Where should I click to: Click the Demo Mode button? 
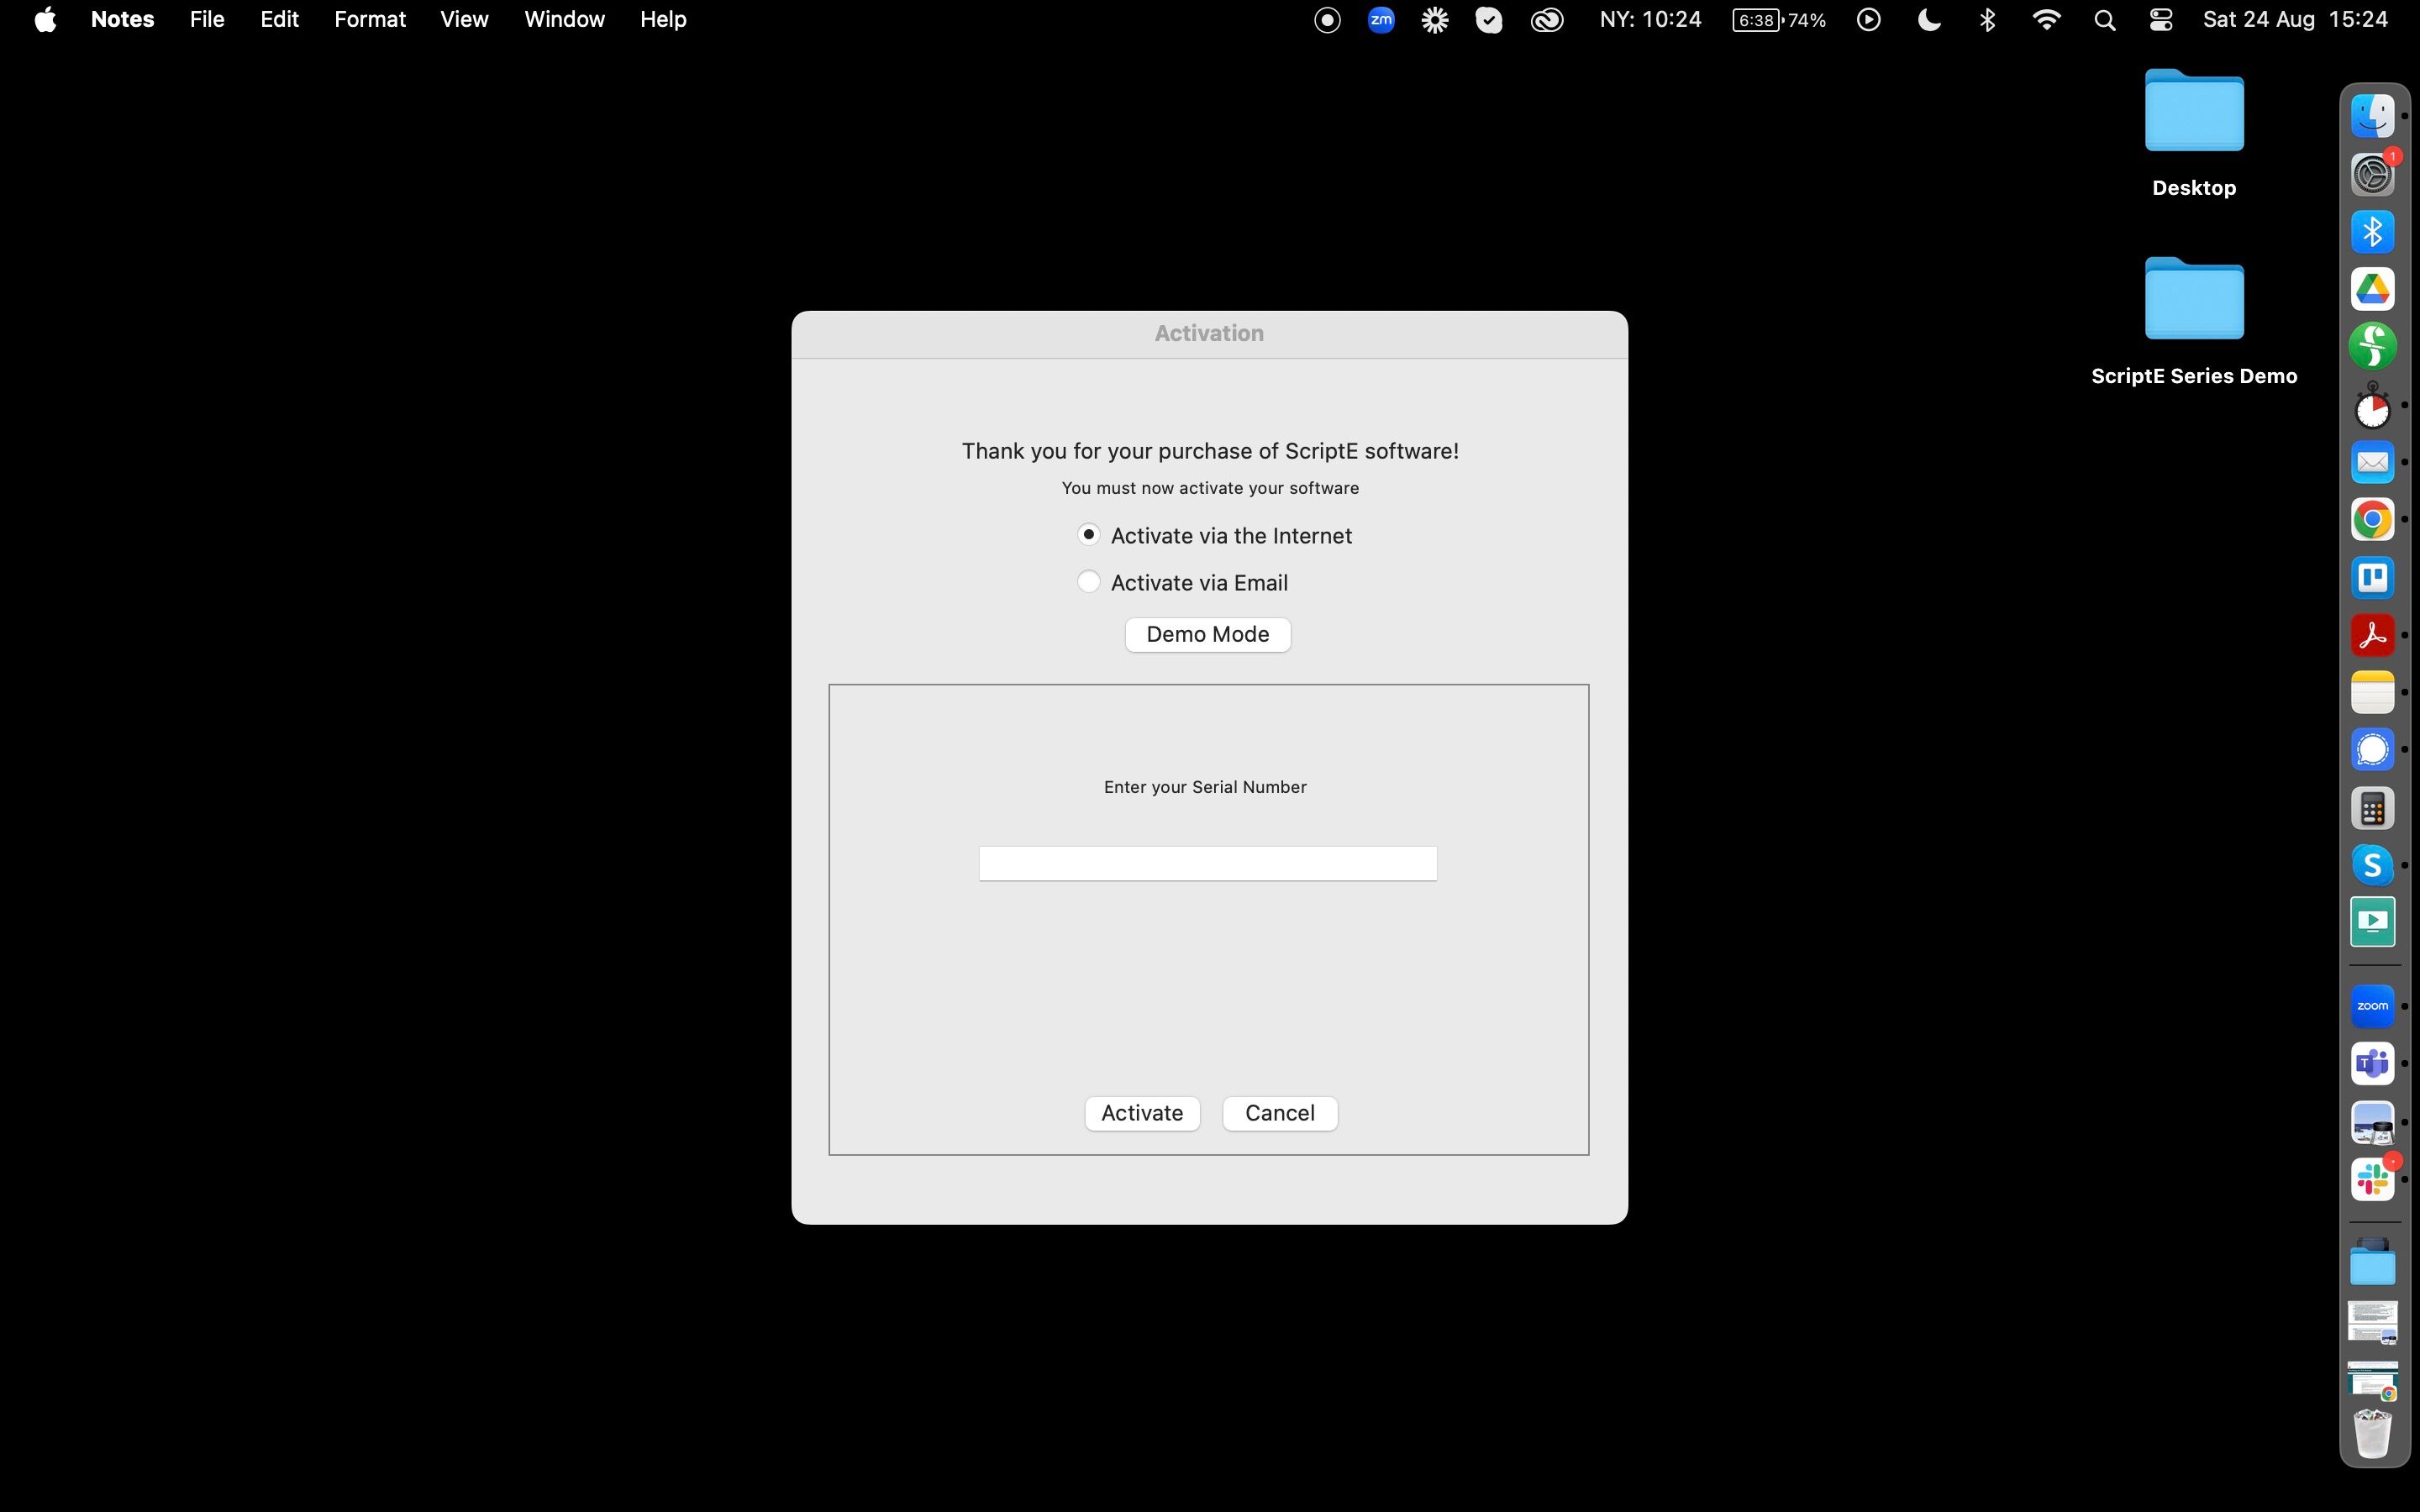(1207, 634)
